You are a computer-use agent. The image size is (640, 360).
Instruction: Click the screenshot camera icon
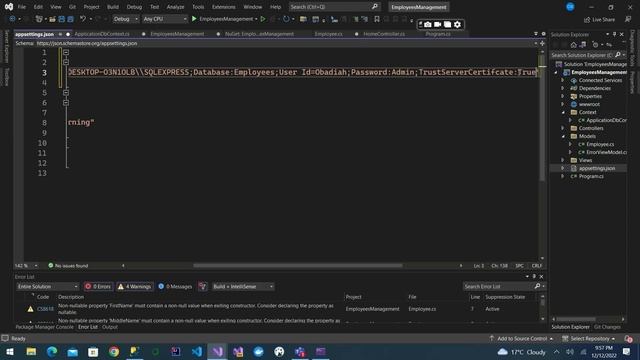(x=427, y=24)
